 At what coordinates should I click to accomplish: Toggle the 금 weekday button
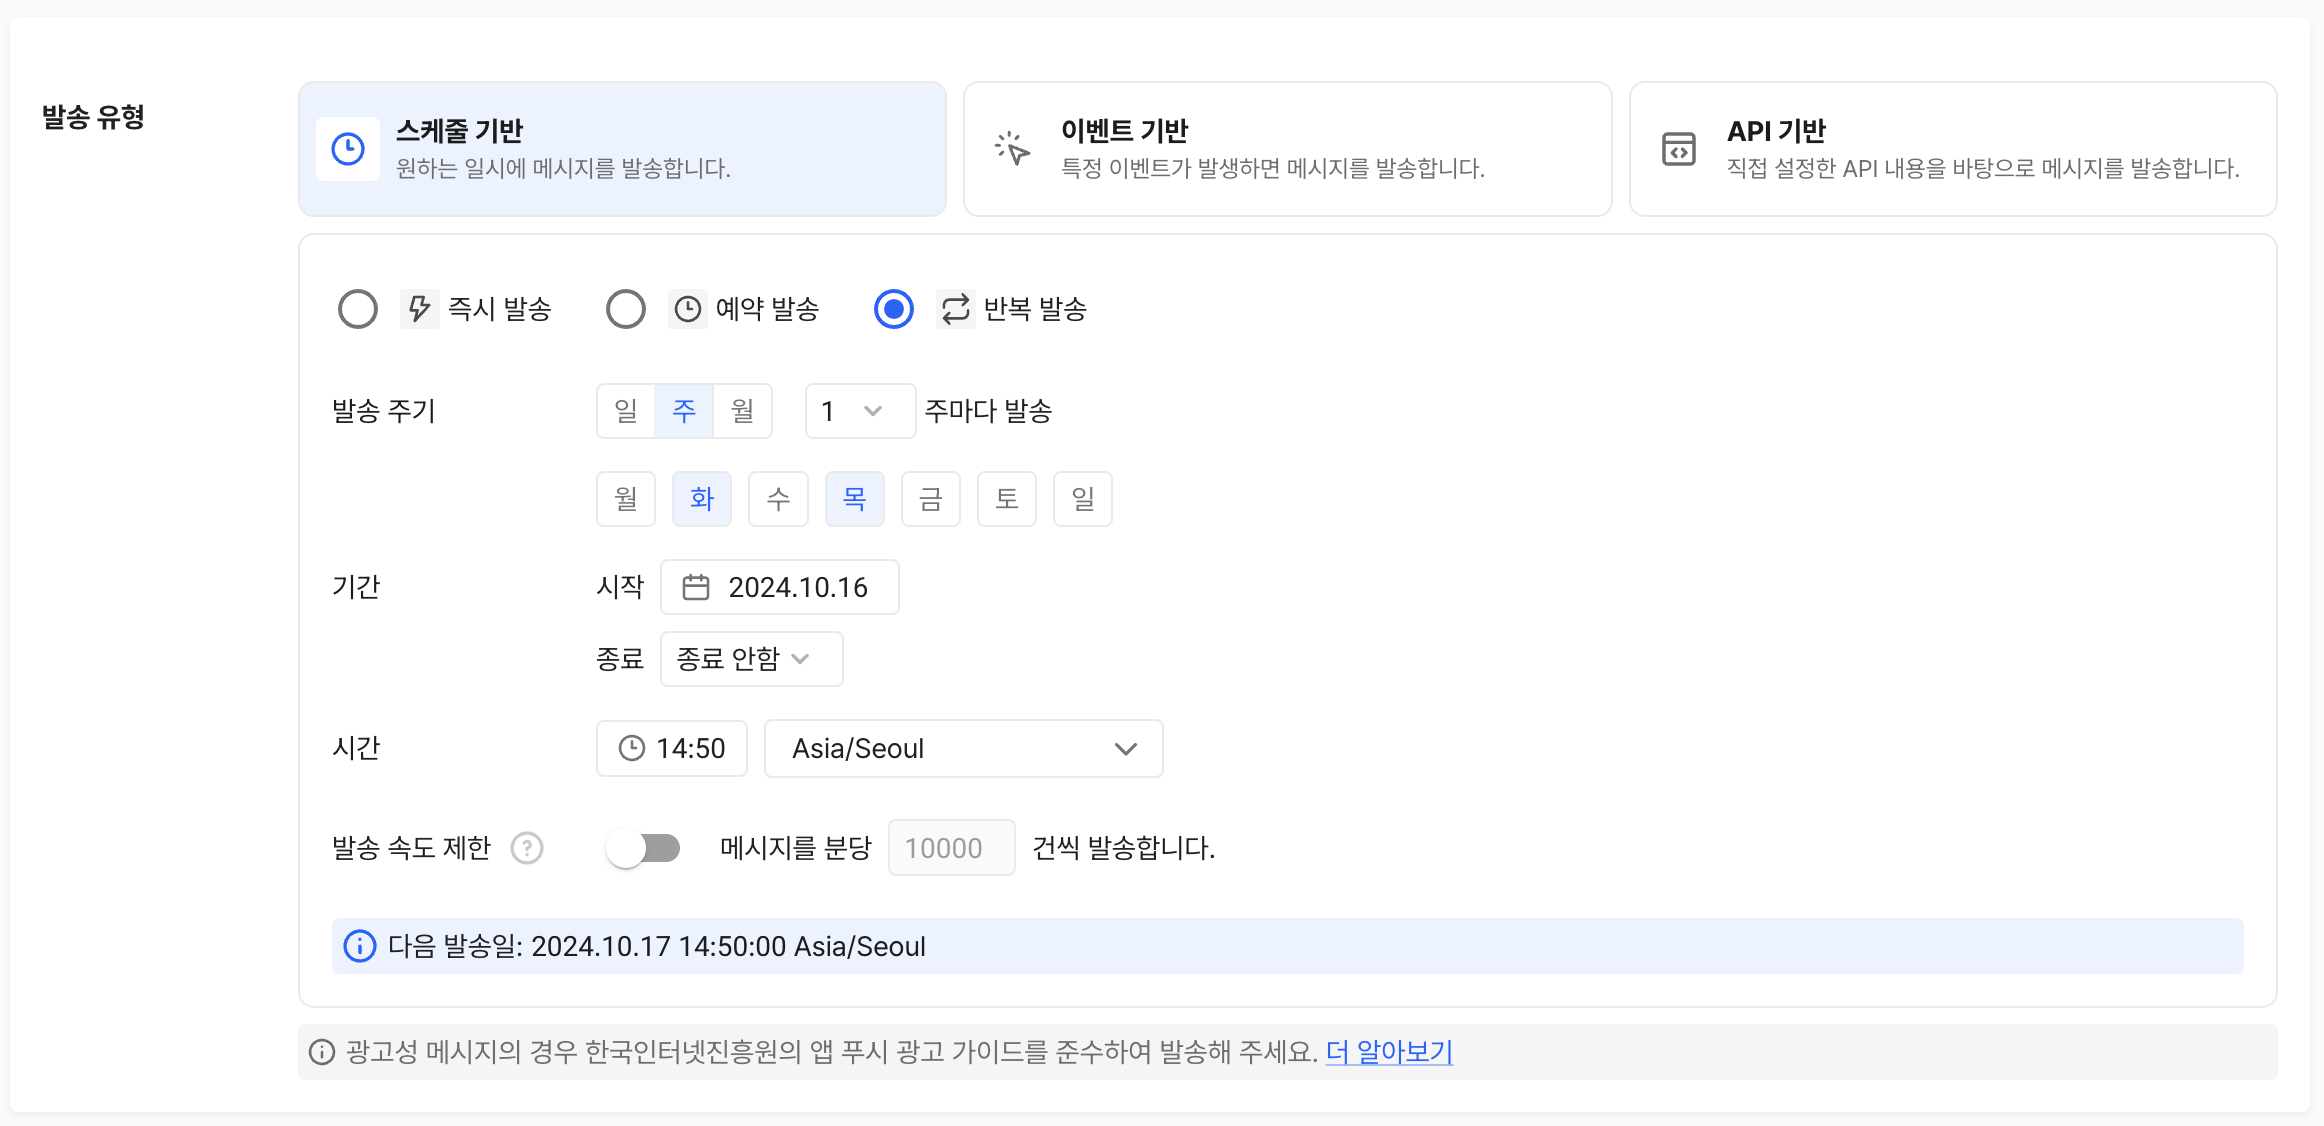tap(931, 499)
